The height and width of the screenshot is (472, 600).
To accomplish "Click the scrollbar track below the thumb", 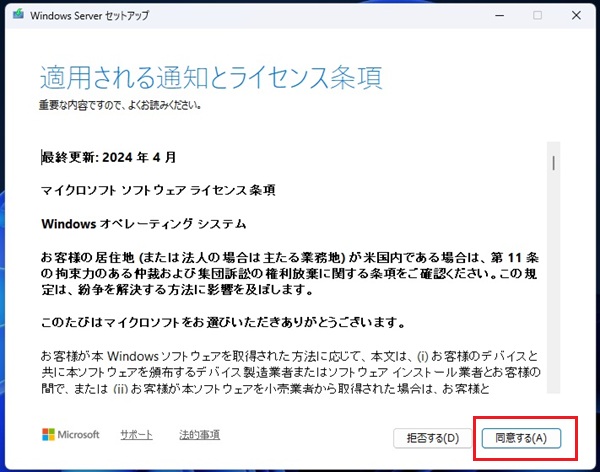I will pyautogui.click(x=552, y=300).
